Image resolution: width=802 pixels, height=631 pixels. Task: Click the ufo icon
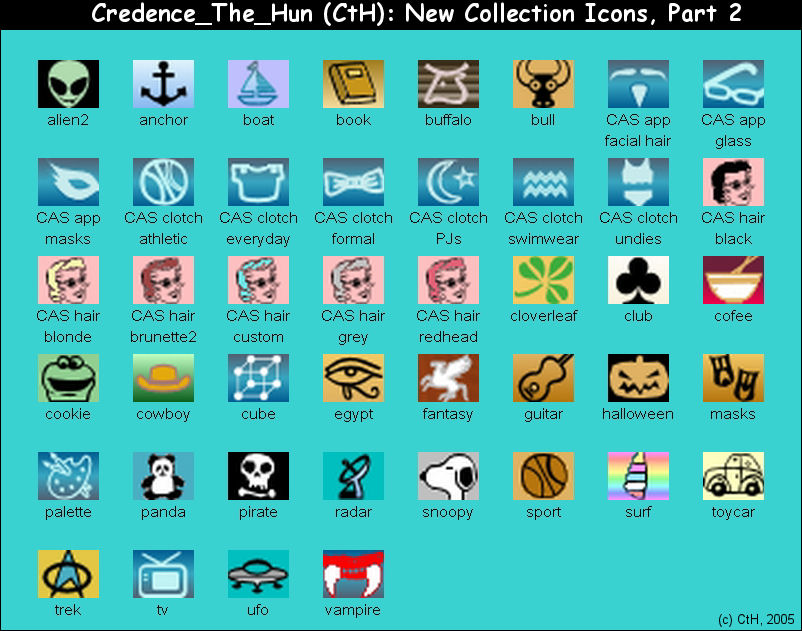258,572
